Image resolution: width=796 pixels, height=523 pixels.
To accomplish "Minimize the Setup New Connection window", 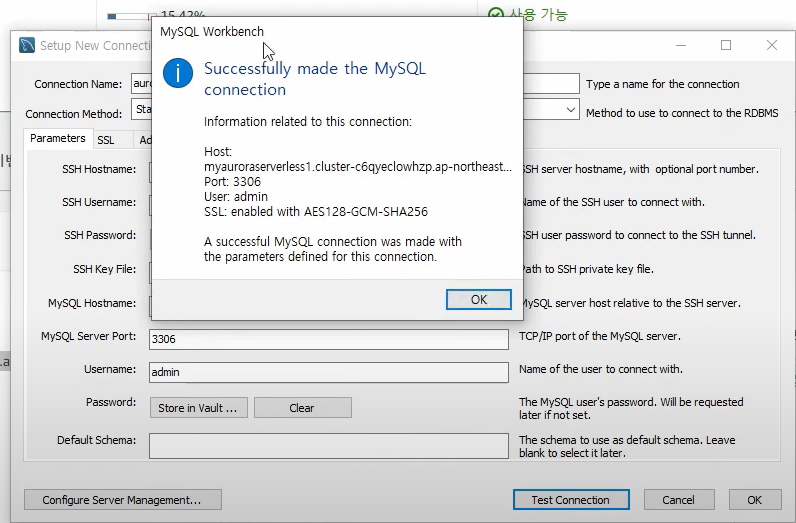I will pyautogui.click(x=681, y=45).
